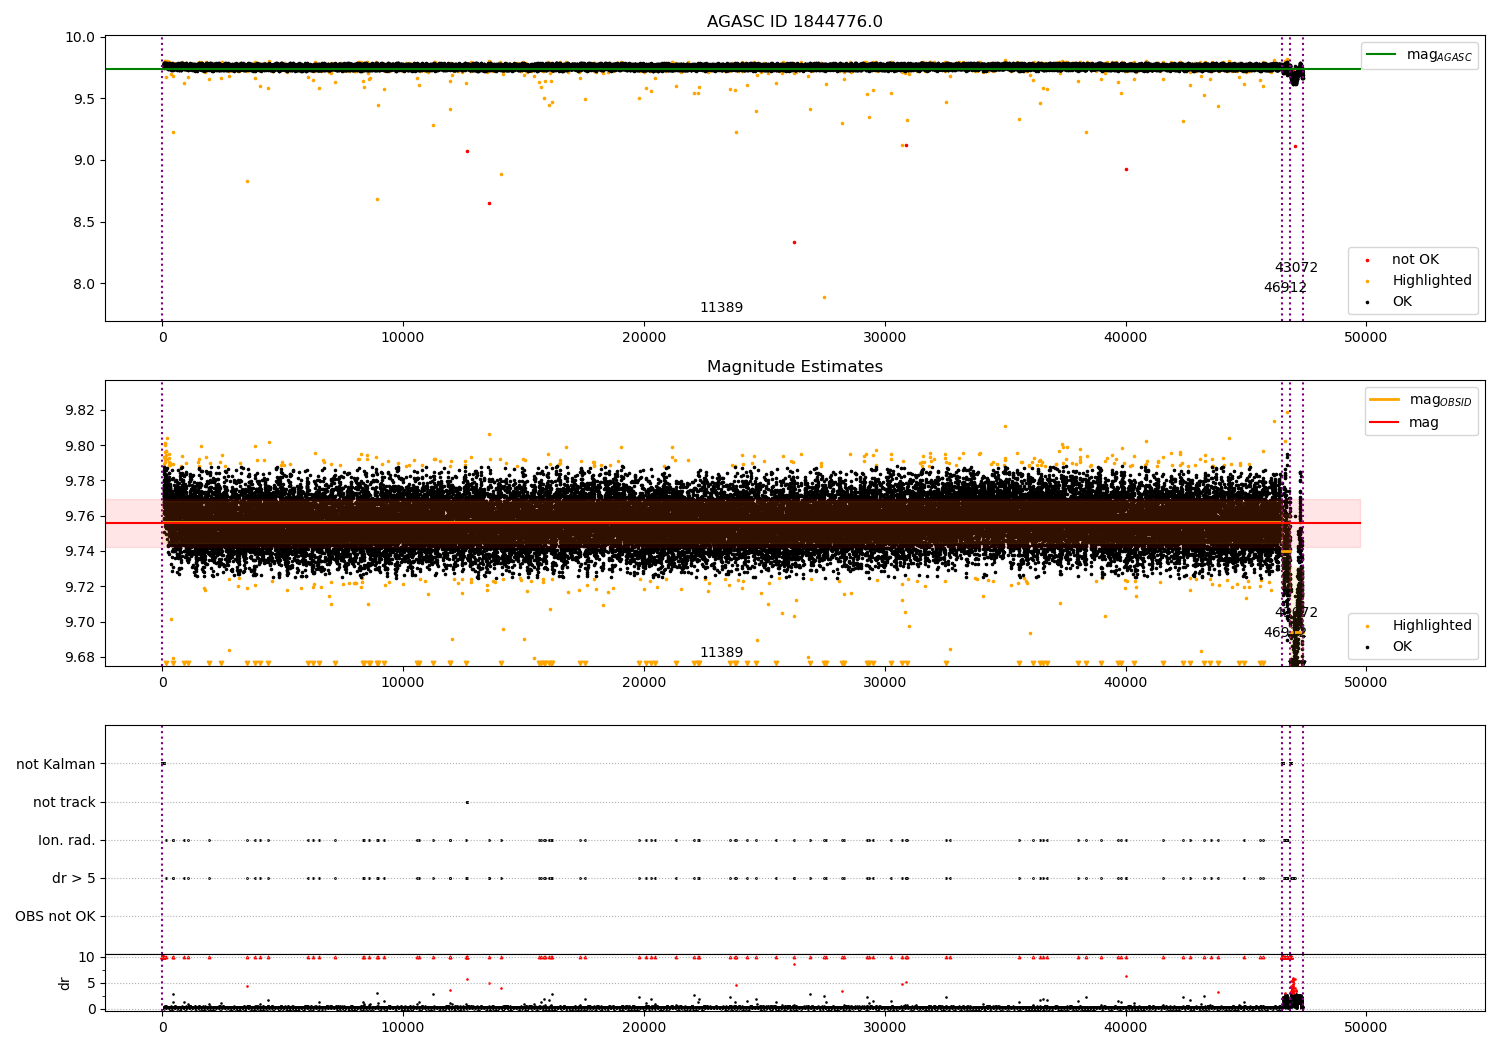Click the '9.70' y-axis tick label
The image size is (1500, 1050).
[x=80, y=622]
